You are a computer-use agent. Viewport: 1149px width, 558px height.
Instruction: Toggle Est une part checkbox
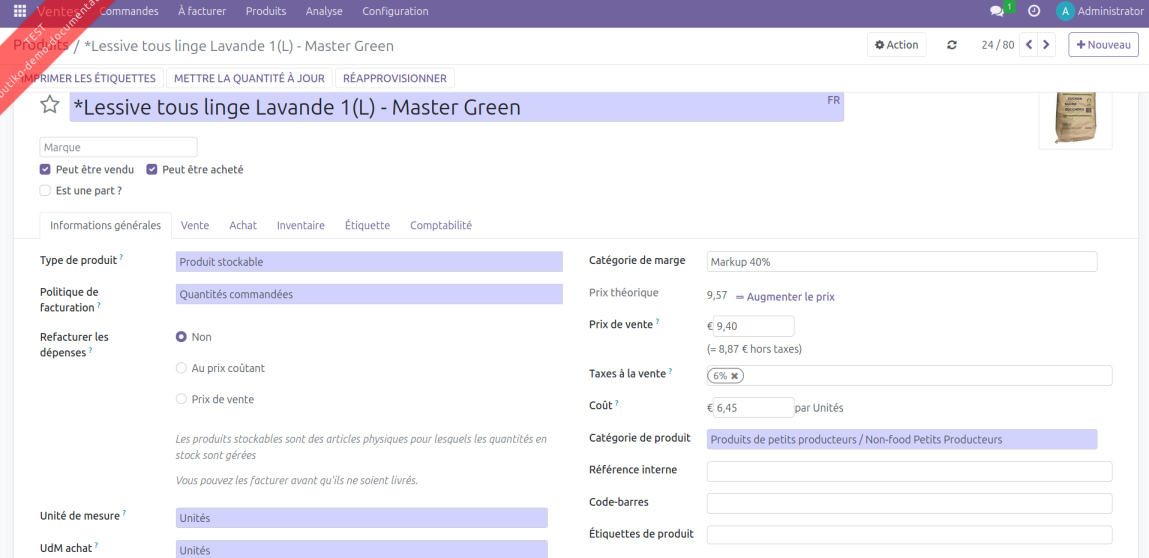[45, 191]
